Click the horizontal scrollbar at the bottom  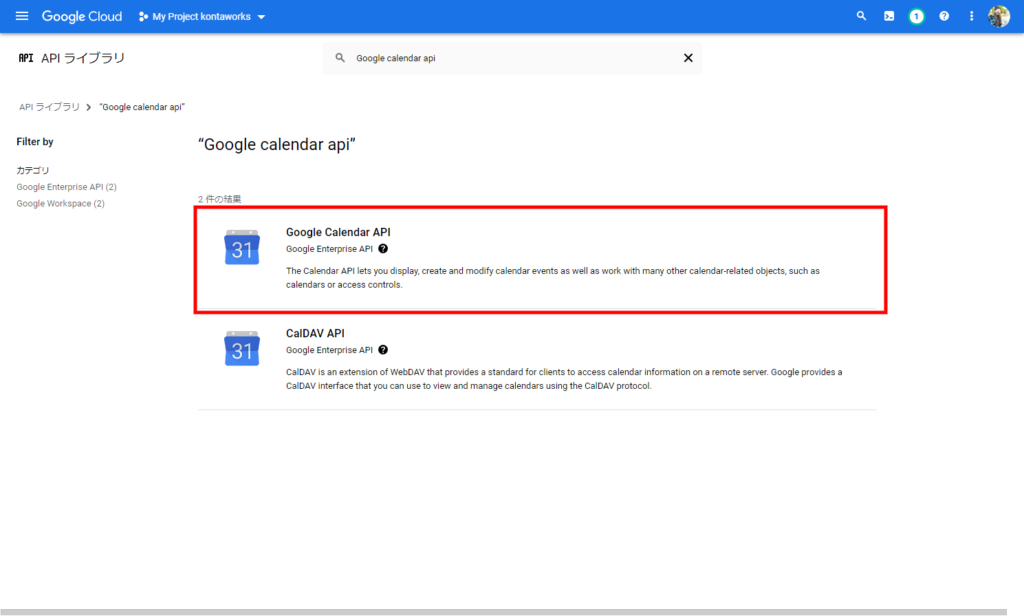[x=504, y=612]
